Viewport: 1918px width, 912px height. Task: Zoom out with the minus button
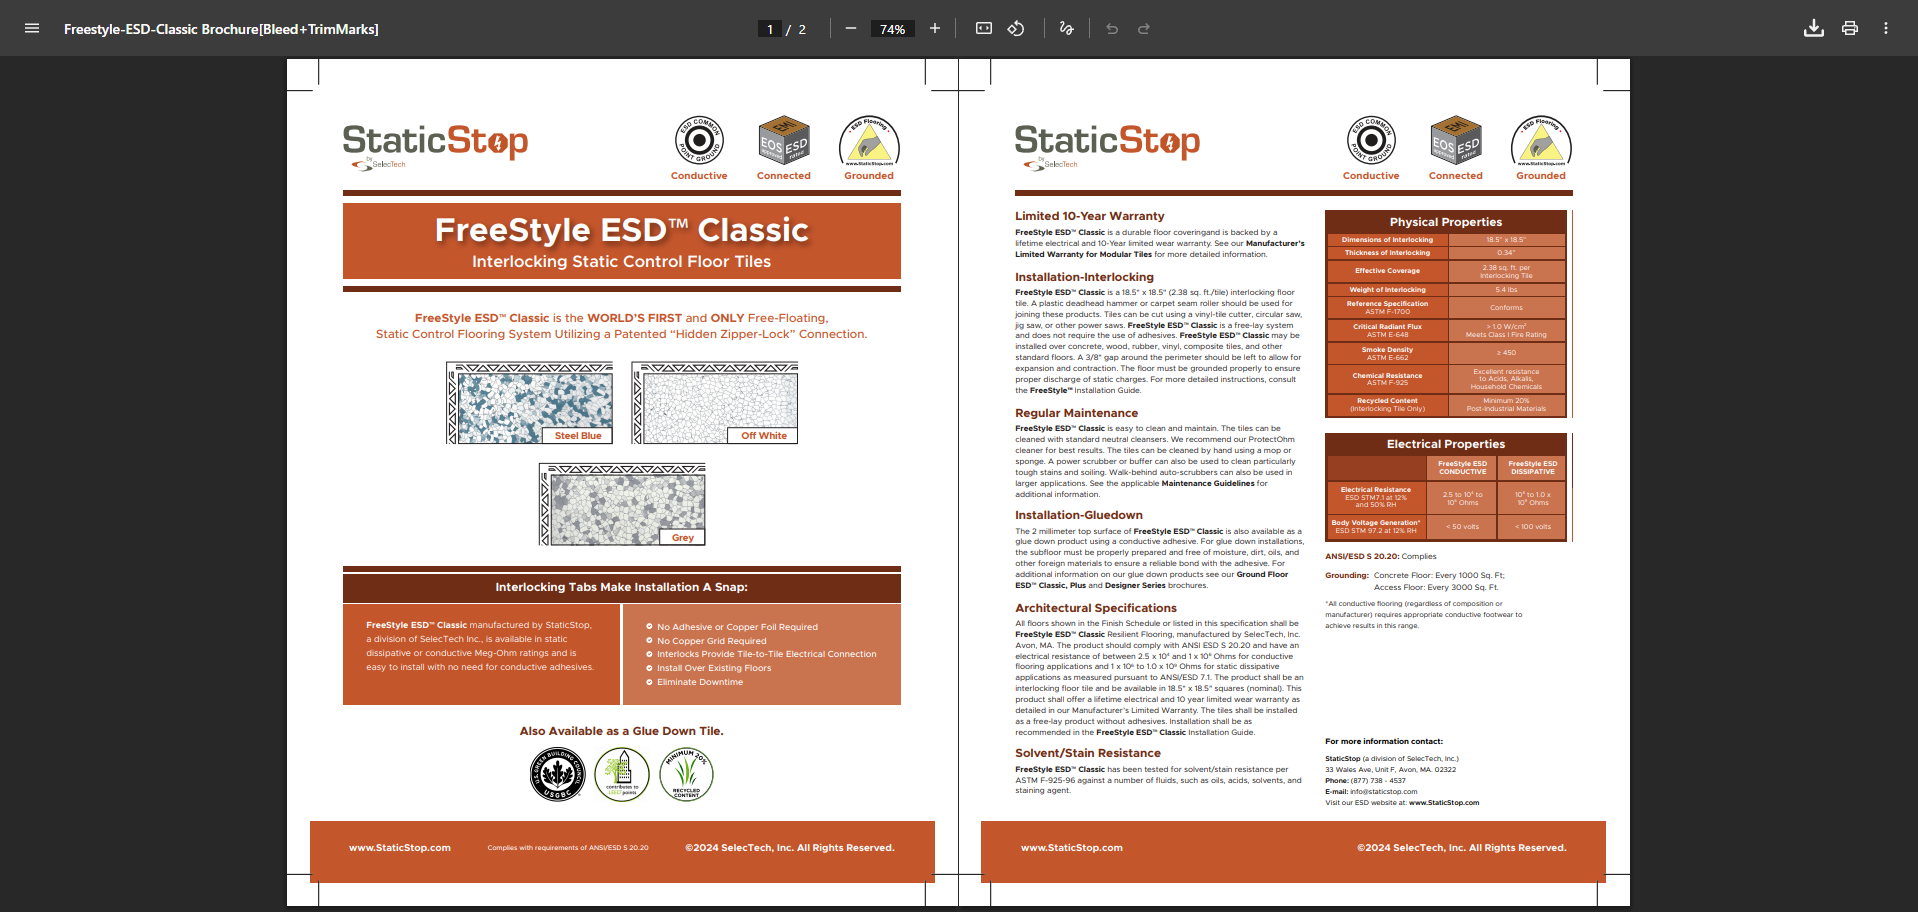[x=851, y=28]
